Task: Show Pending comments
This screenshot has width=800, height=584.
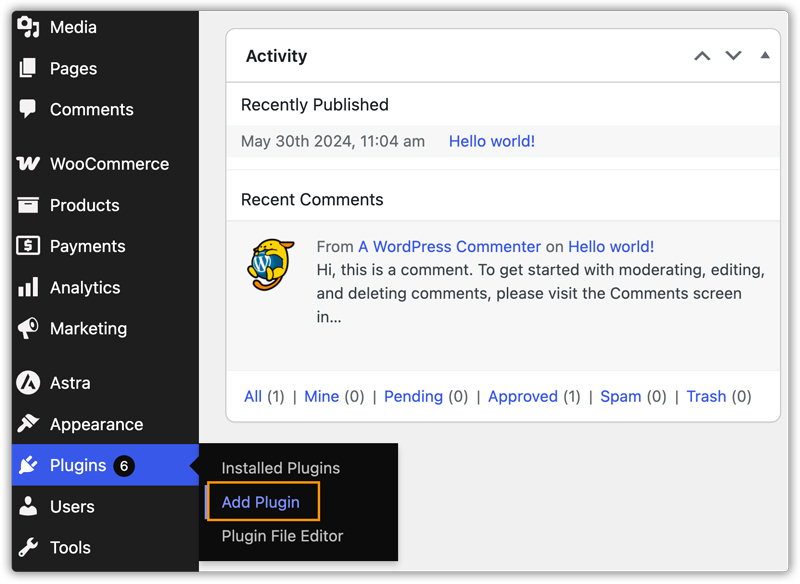Action: pyautogui.click(x=413, y=396)
